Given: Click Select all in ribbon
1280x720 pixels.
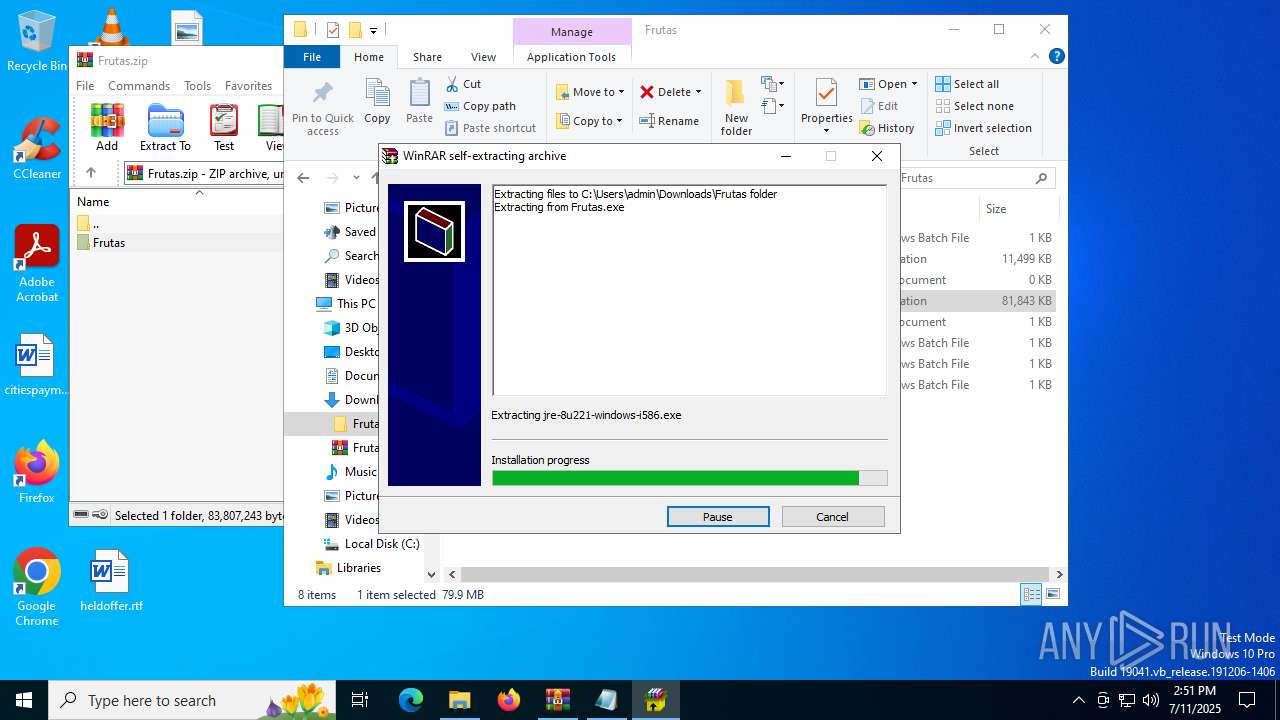Looking at the screenshot, I should pos(967,84).
